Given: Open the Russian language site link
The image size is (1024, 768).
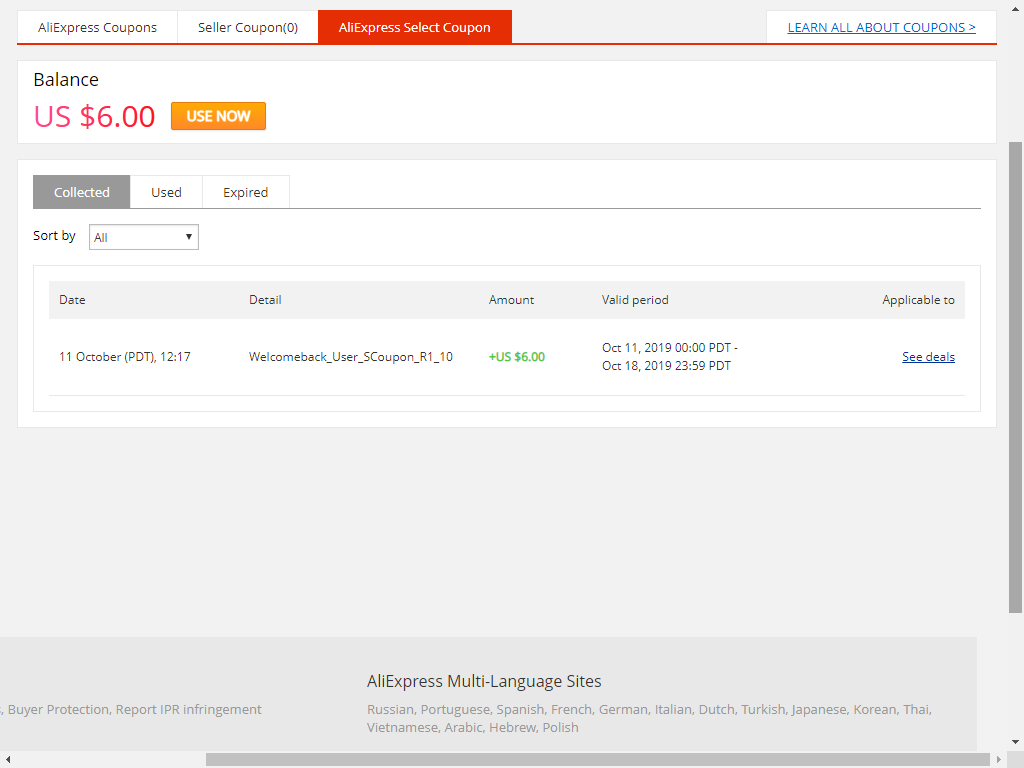Looking at the screenshot, I should [x=390, y=709].
